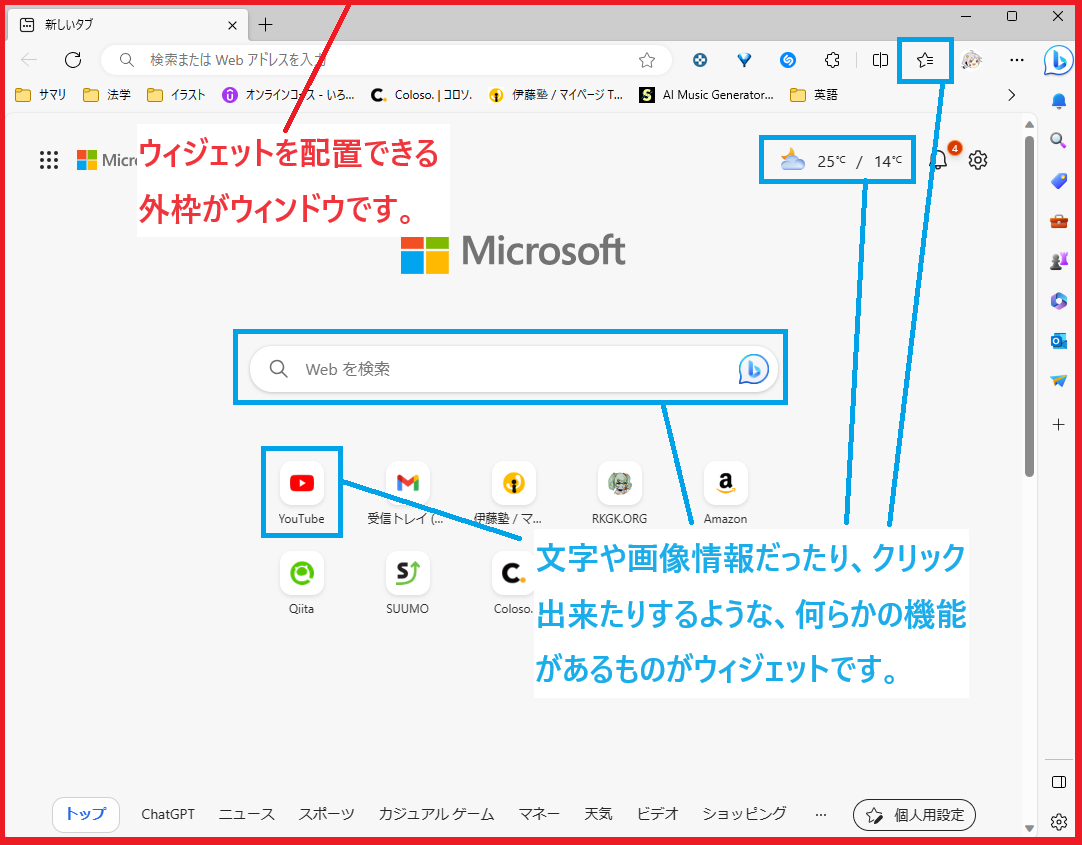Select the スポーツ news category
The width and height of the screenshot is (1082, 845).
pyautogui.click(x=326, y=814)
